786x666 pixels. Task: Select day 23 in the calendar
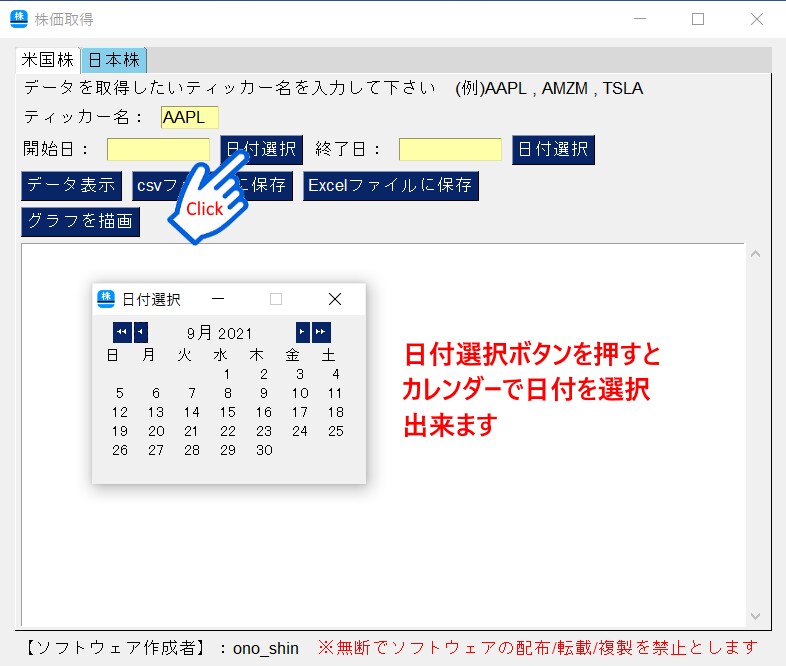[x=264, y=431]
